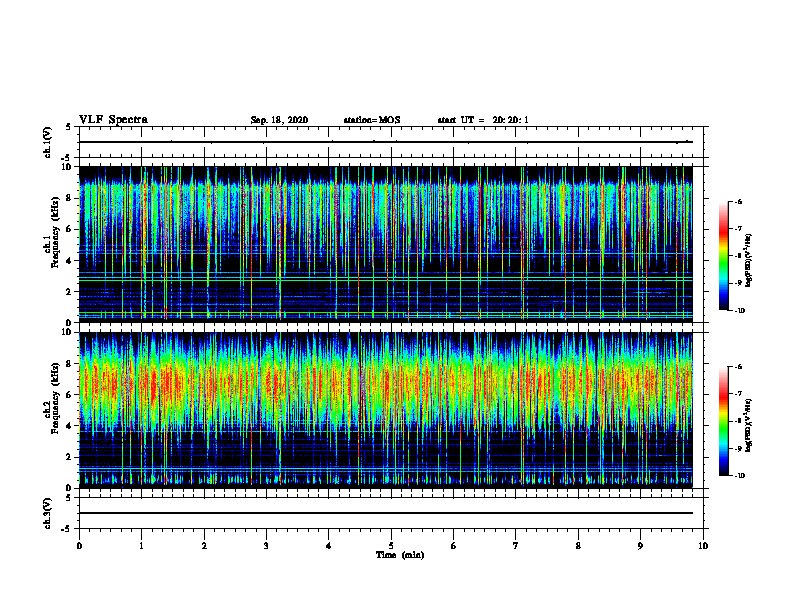Click the '6' kHz tick of ch.1 spectrogram

(70, 229)
